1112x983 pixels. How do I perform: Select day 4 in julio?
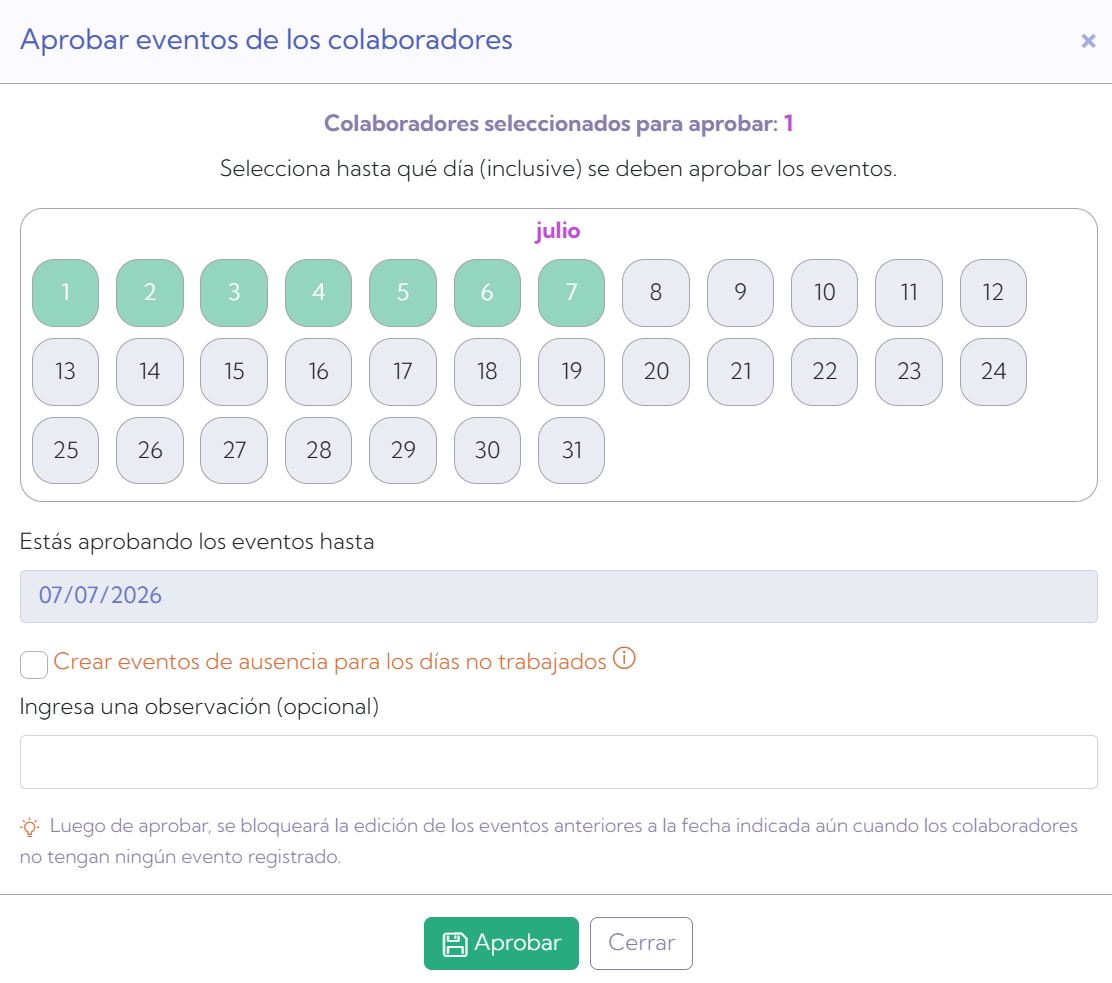pos(318,293)
